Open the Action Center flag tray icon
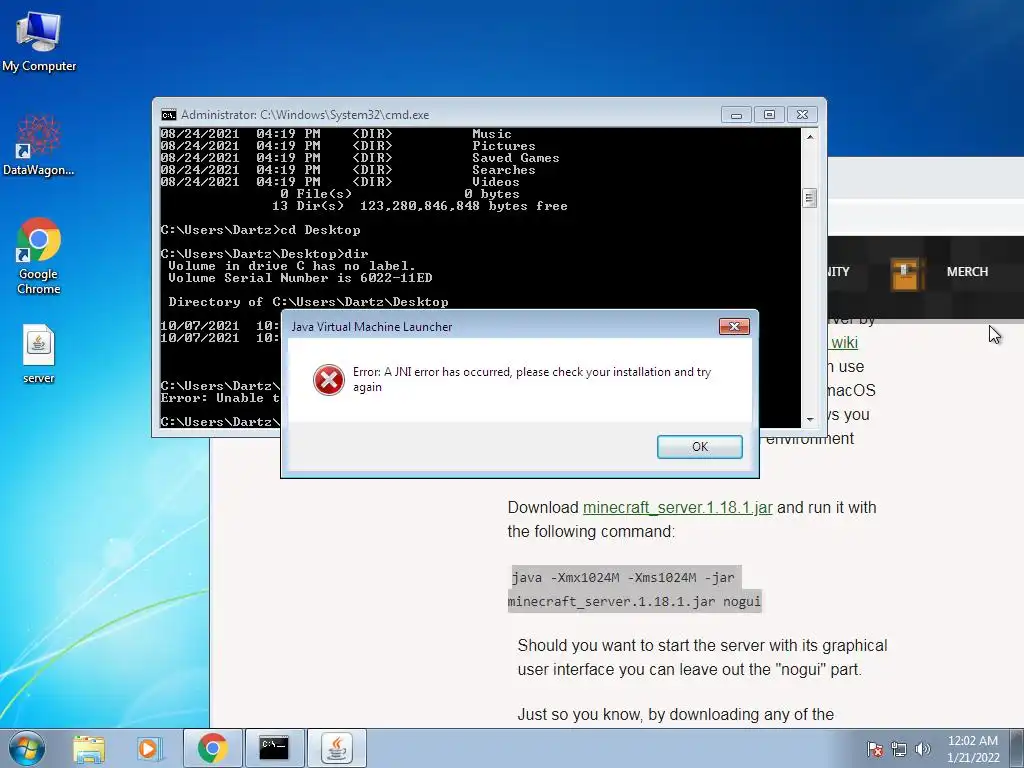This screenshot has width=1024, height=768. [x=875, y=749]
